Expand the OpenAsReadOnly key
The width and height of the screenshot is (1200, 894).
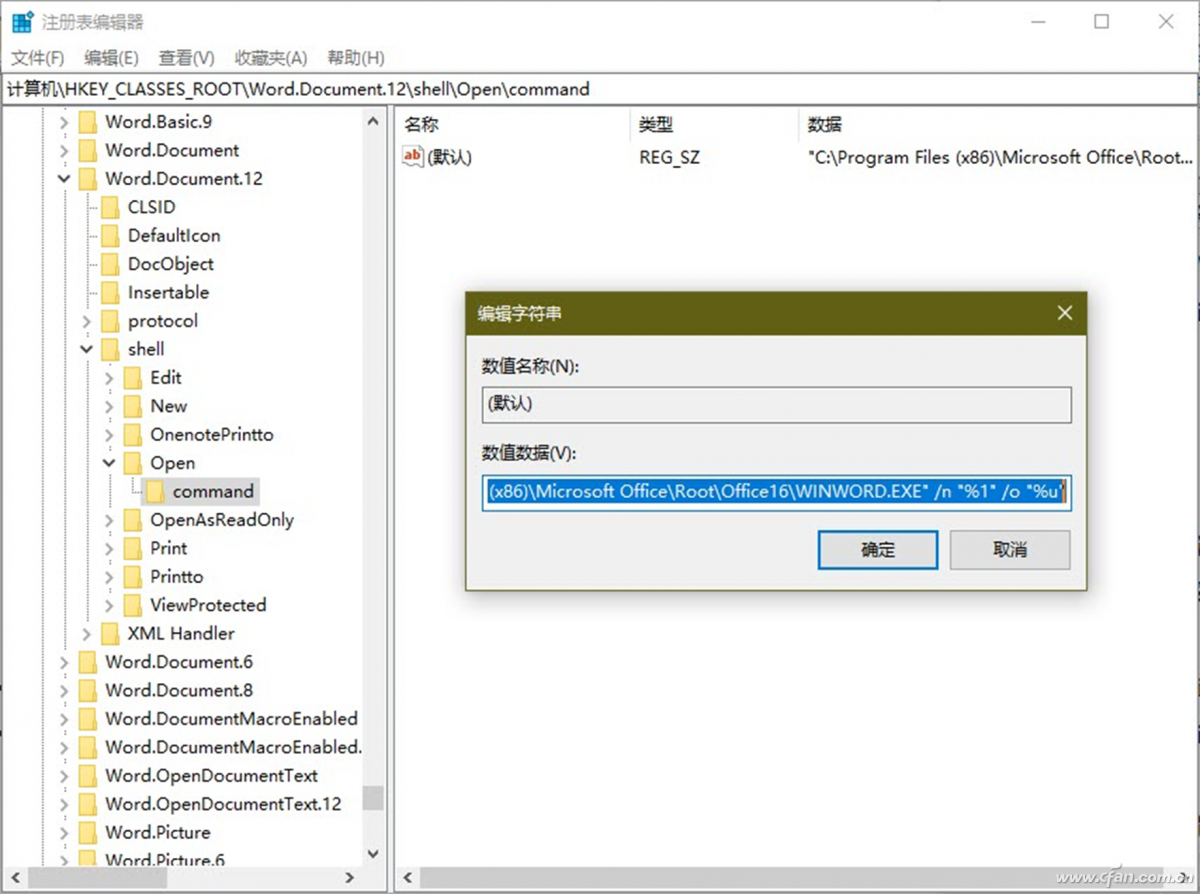[x=109, y=520]
